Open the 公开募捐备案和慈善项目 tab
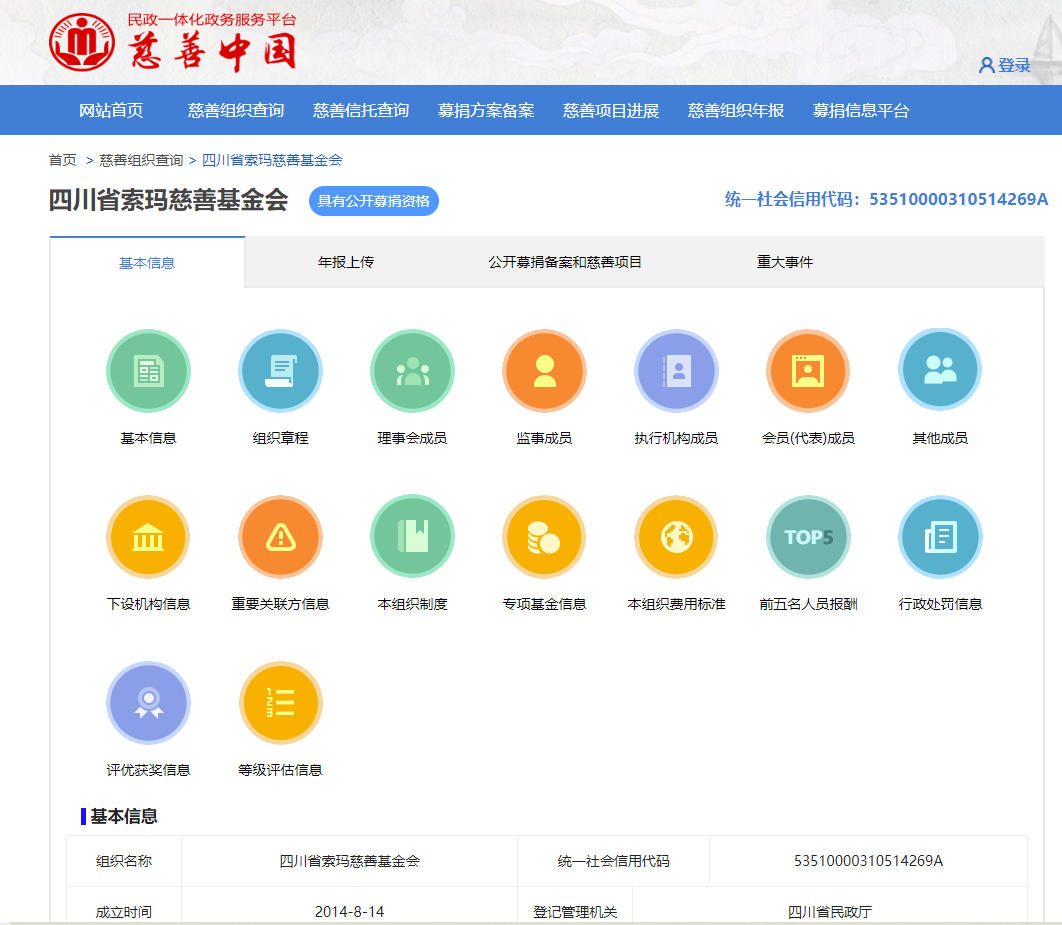This screenshot has height=925, width=1062. click(x=565, y=262)
